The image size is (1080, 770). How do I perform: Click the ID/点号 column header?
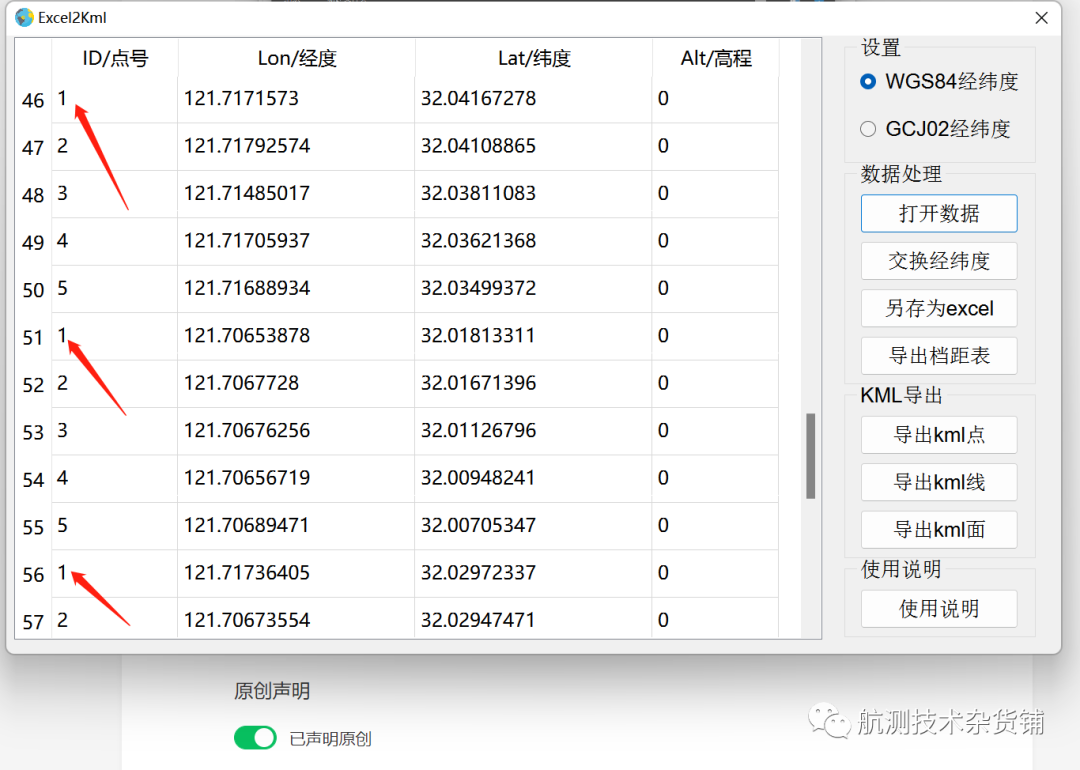[x=115, y=59]
